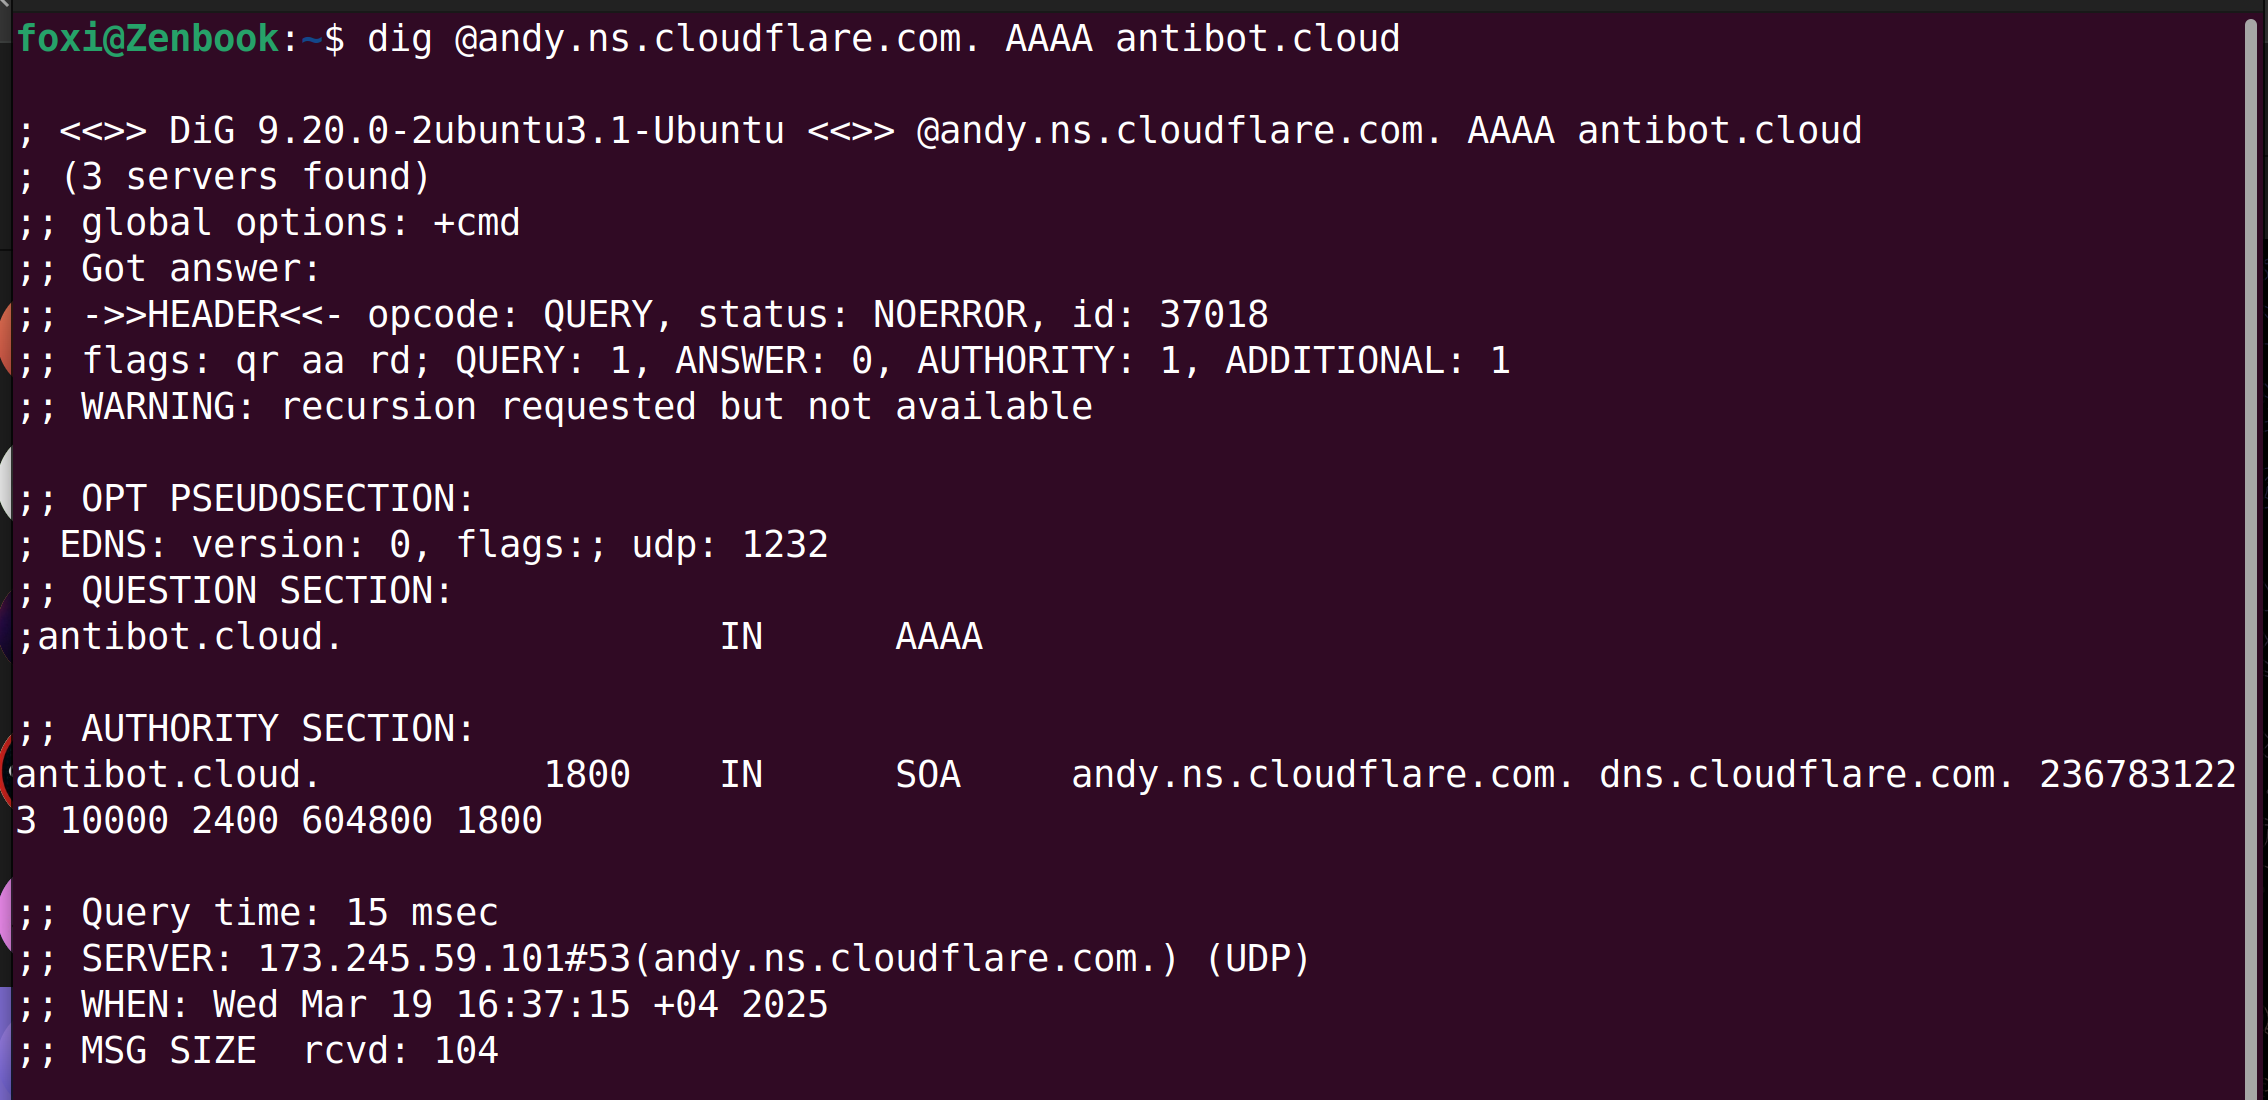Click the EDNS udp value 1232
Viewport: 2268px width, 1100px height.
[784, 545]
